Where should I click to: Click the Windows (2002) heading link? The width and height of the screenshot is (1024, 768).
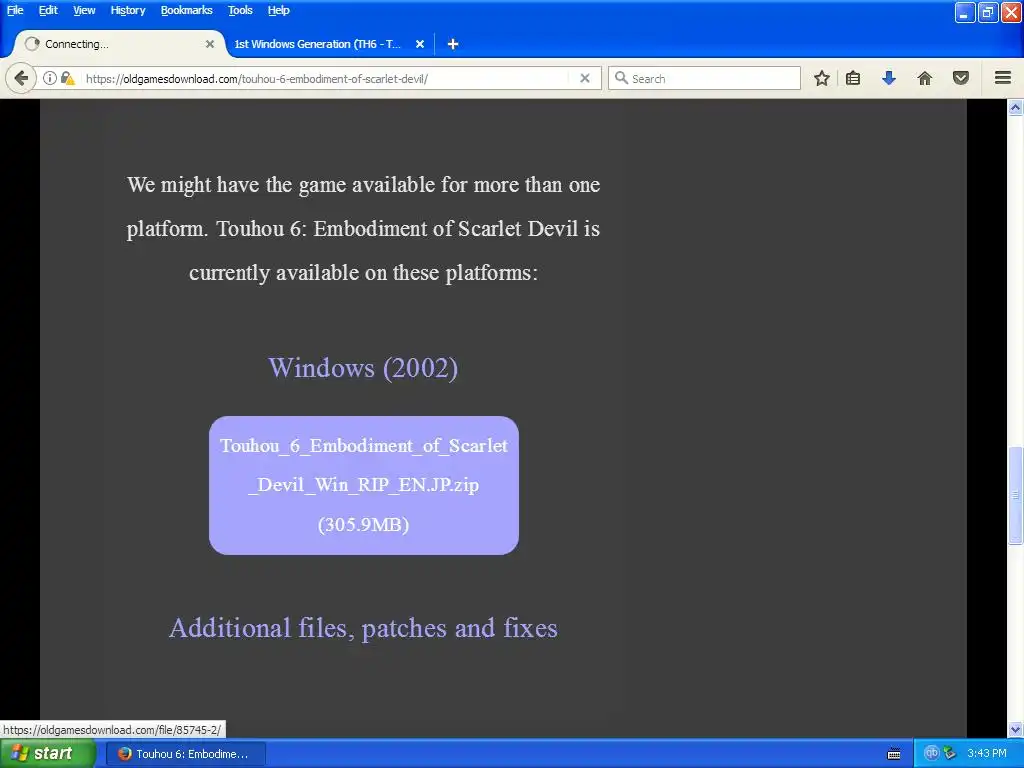pyautogui.click(x=363, y=368)
